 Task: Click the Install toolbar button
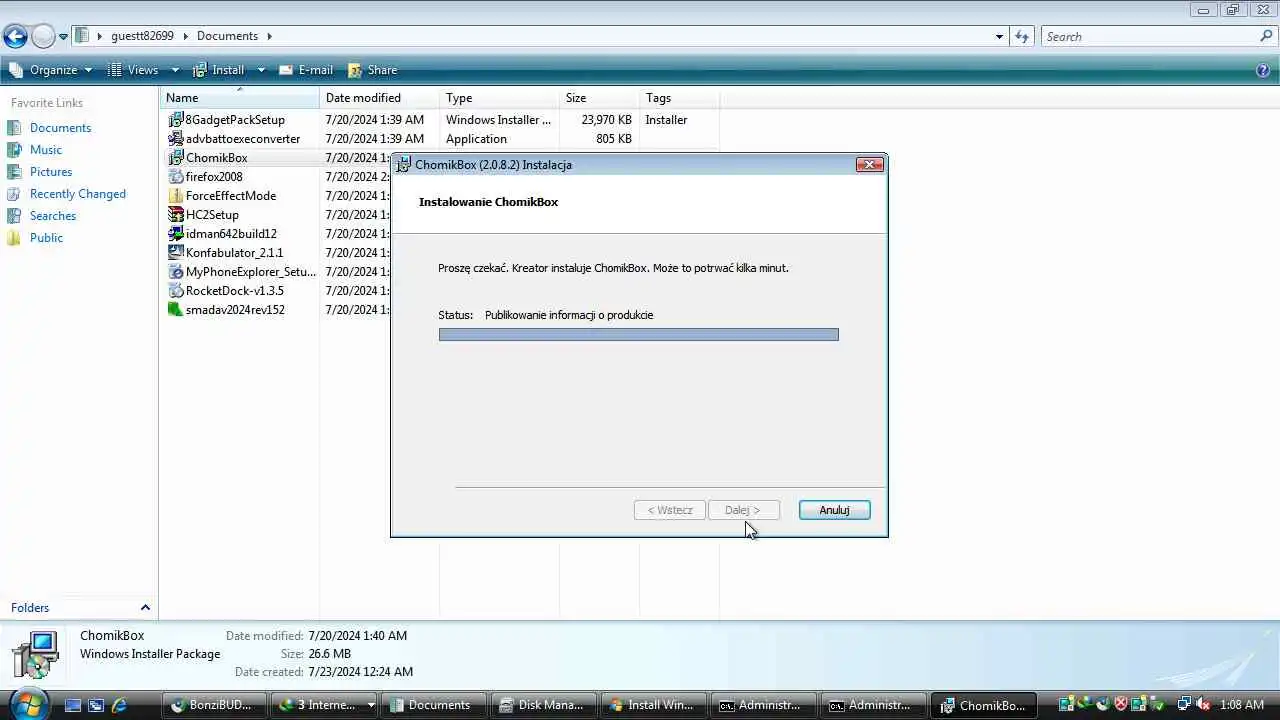tap(218, 70)
